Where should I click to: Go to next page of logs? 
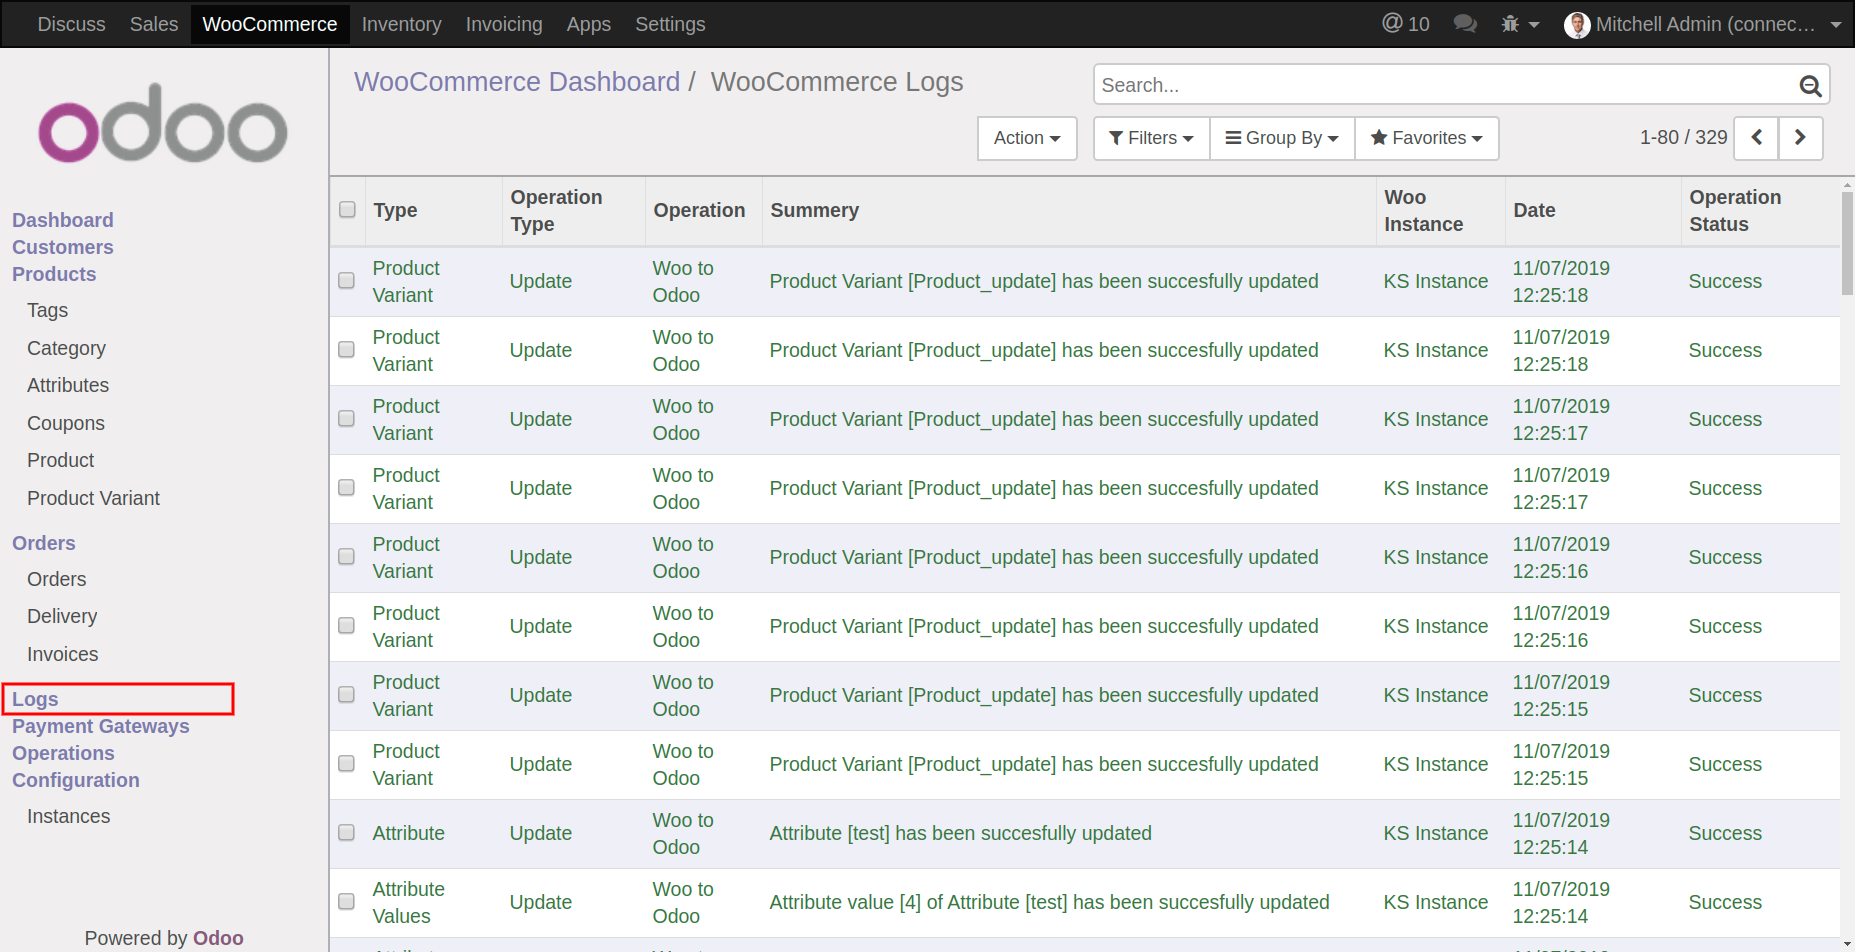click(1800, 138)
